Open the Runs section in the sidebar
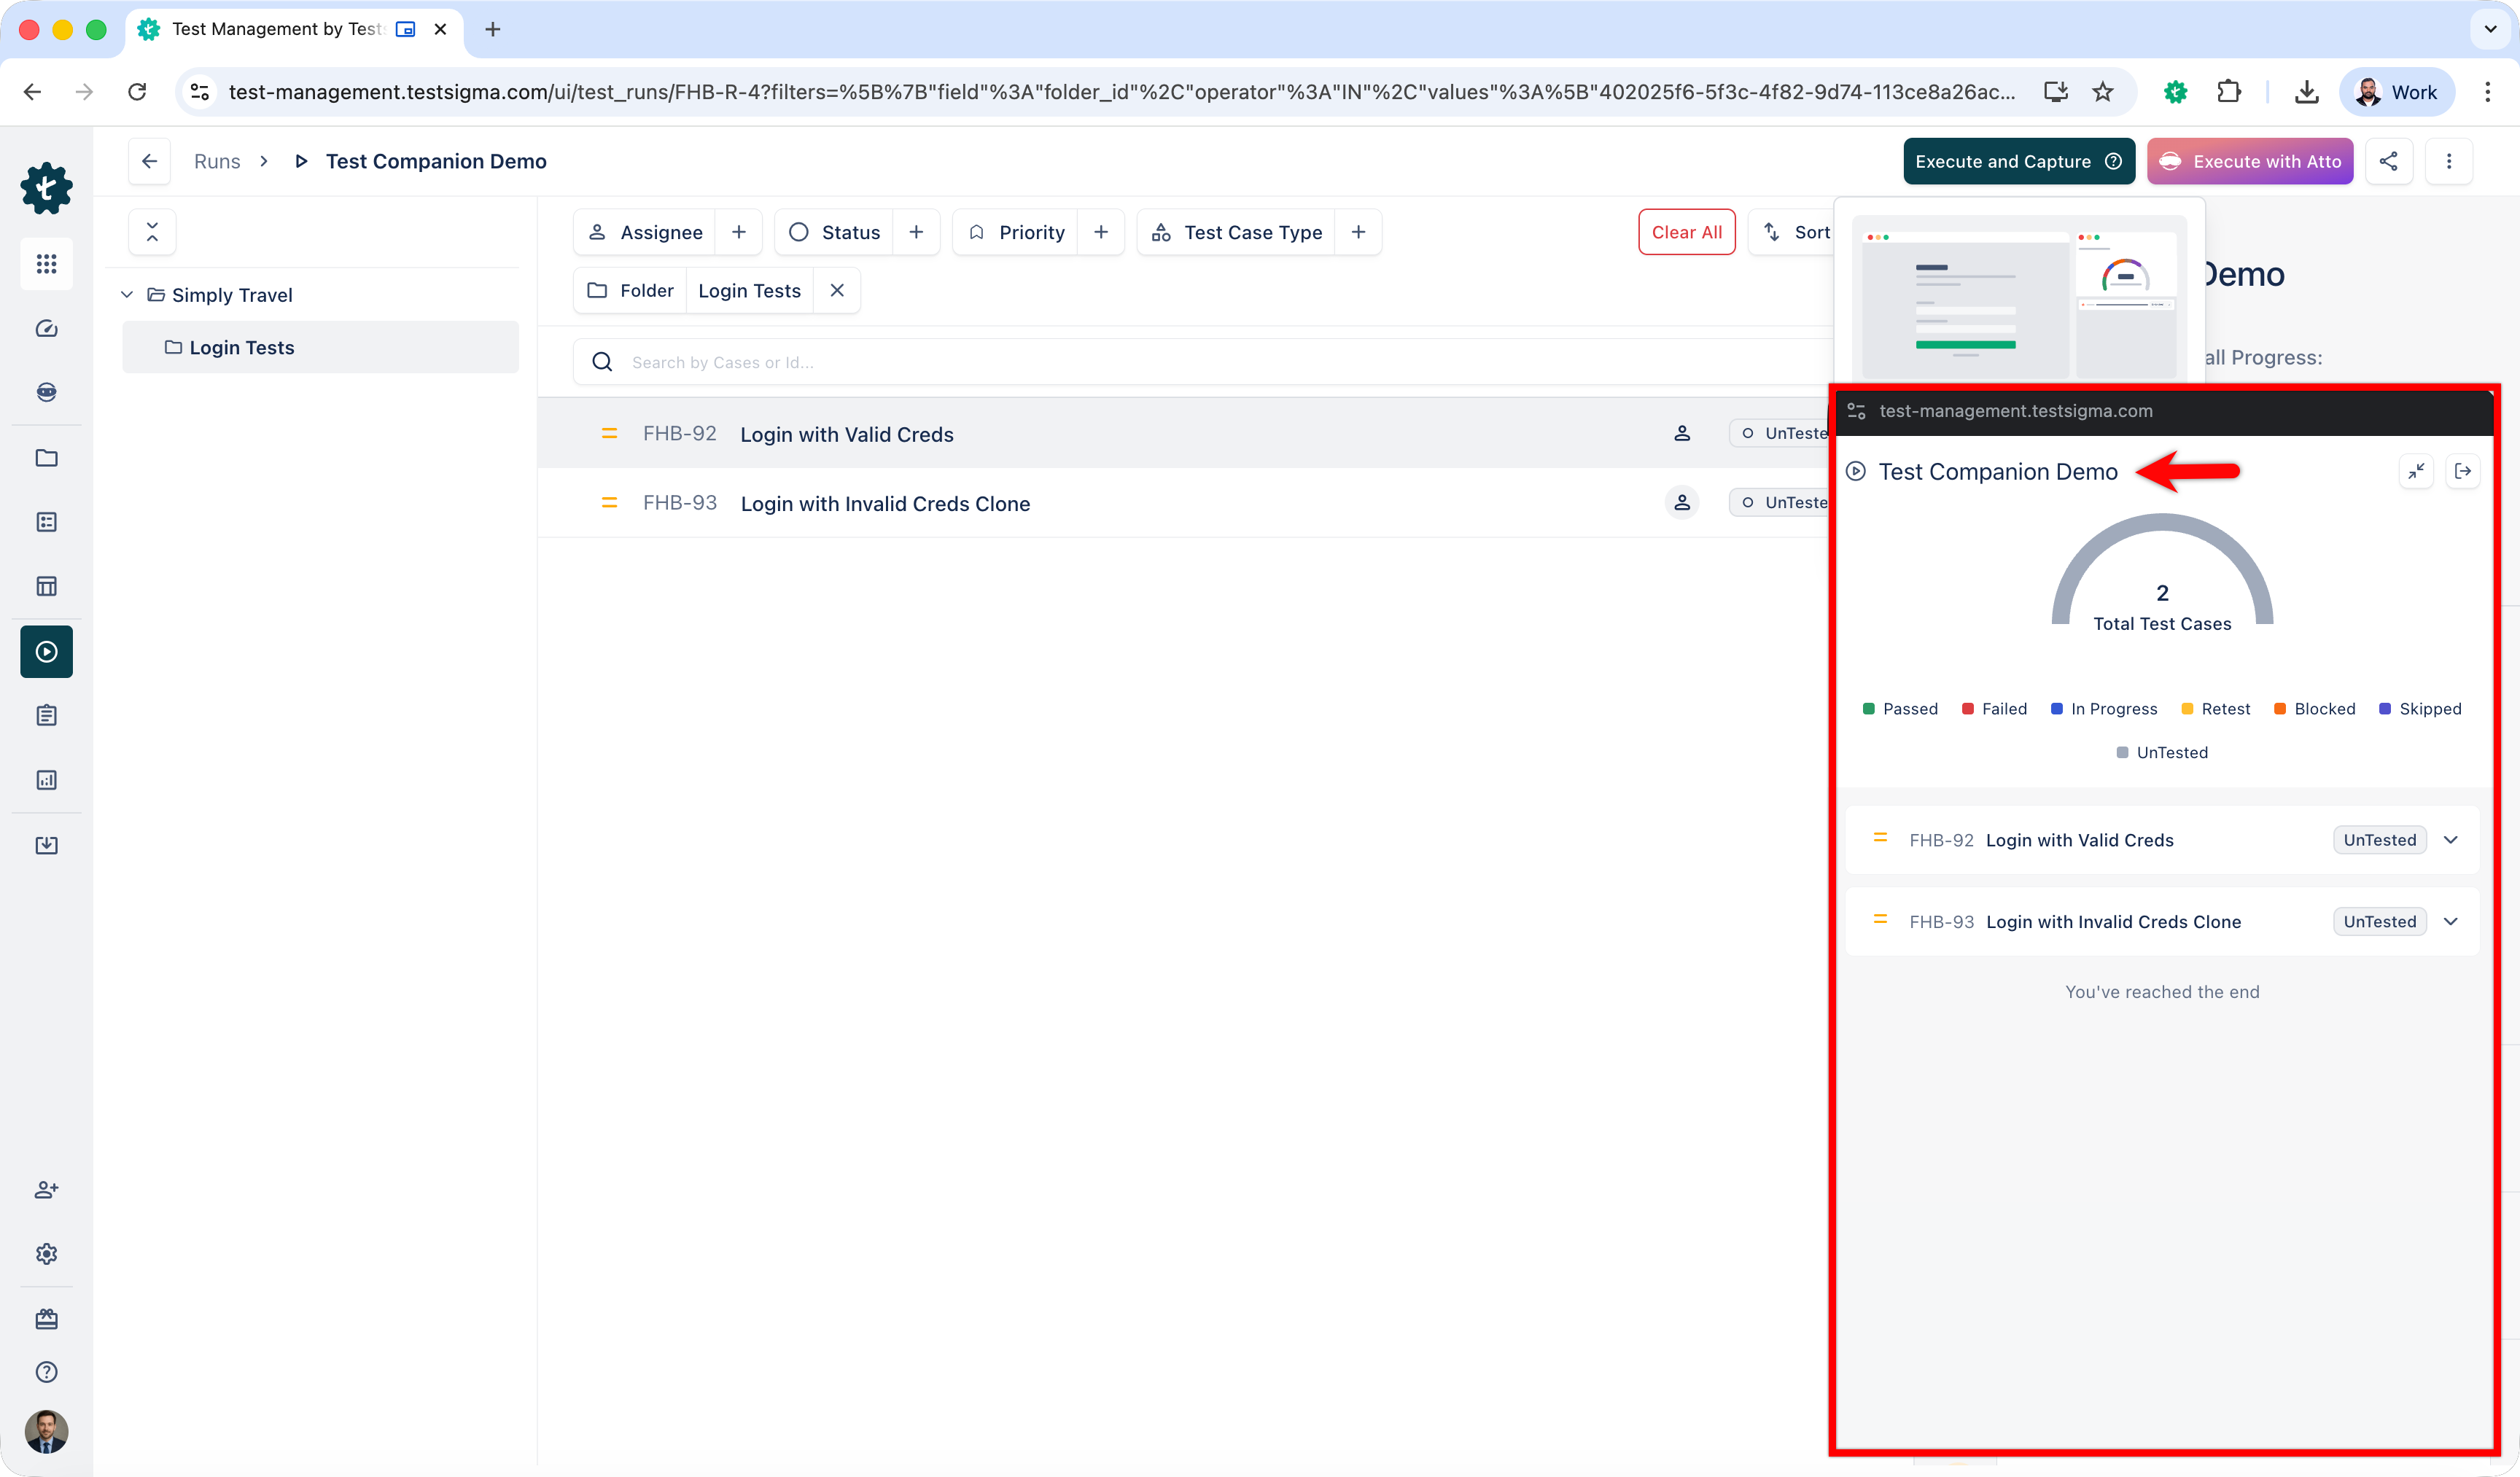This screenshot has height=1477, width=2520. [46, 651]
